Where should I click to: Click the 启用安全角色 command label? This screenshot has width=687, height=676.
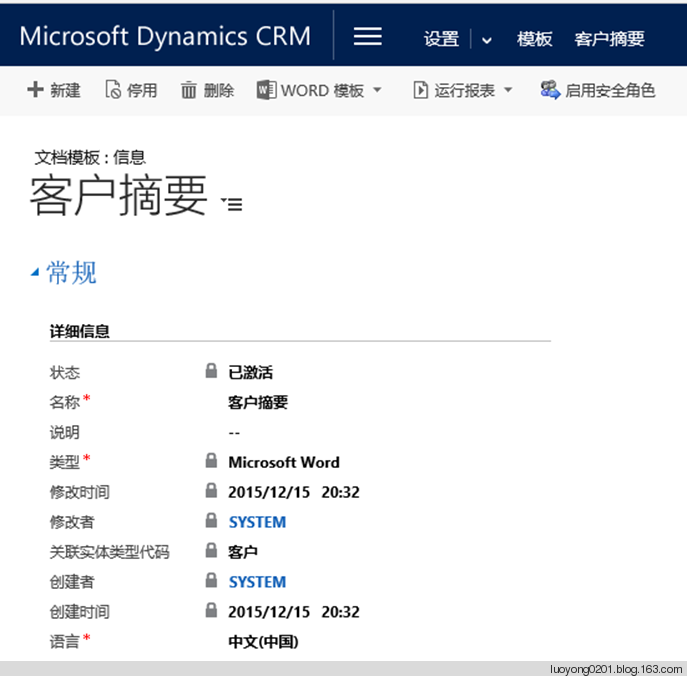610,91
